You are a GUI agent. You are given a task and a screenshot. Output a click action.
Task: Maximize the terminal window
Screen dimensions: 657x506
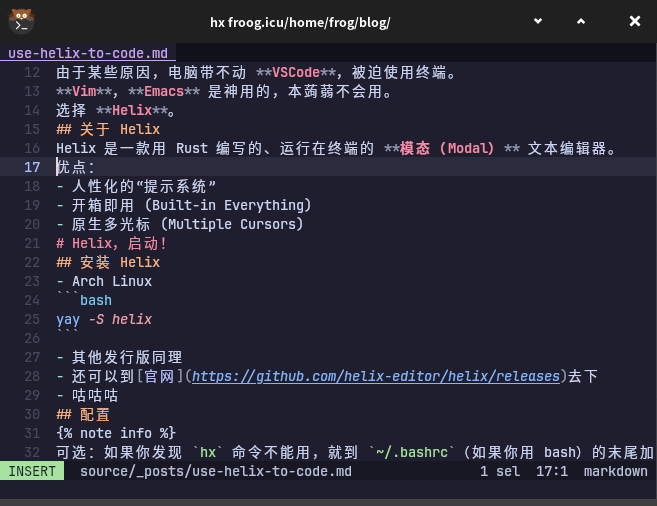coord(587,21)
